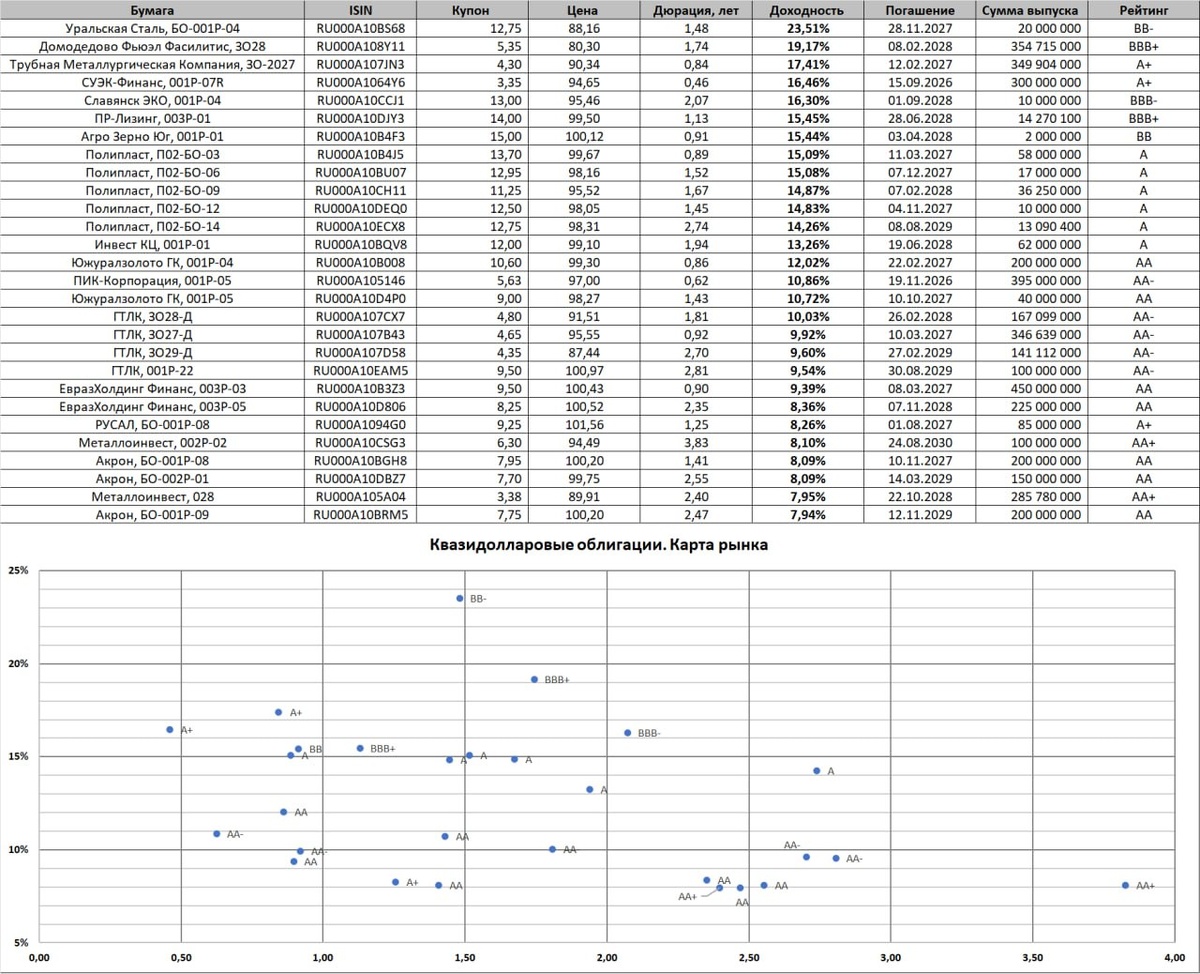Select the 'Купон' column header

click(x=470, y=10)
